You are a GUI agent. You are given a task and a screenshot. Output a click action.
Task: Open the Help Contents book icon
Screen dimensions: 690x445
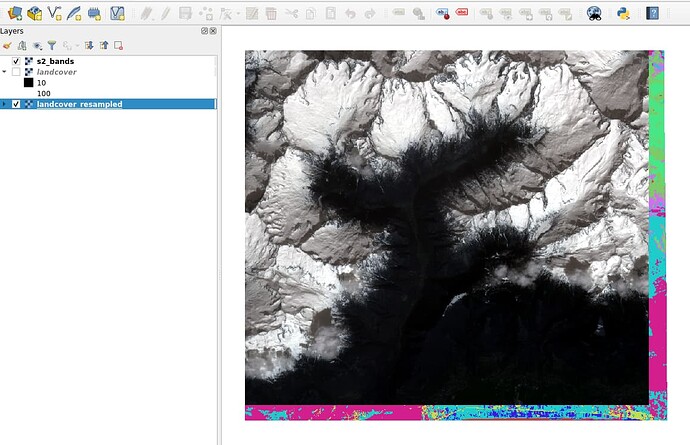[653, 13]
